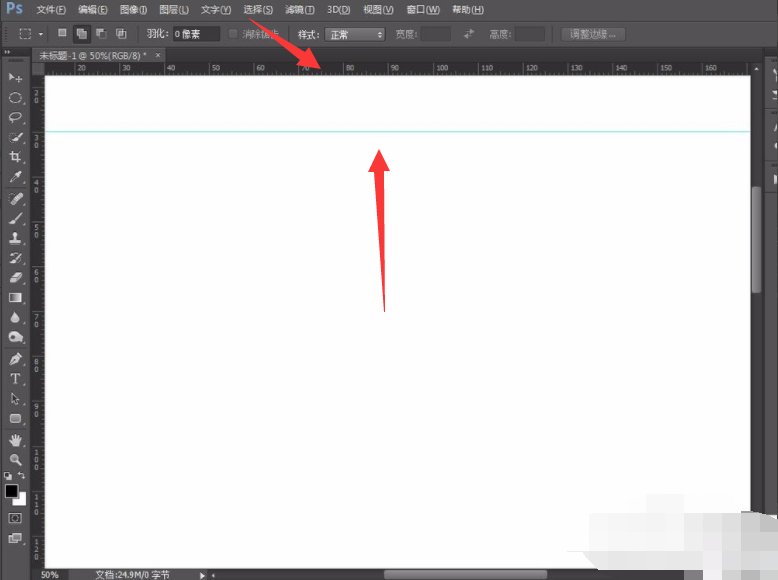Select the Brush tool
The width and height of the screenshot is (778, 580).
click(15, 217)
